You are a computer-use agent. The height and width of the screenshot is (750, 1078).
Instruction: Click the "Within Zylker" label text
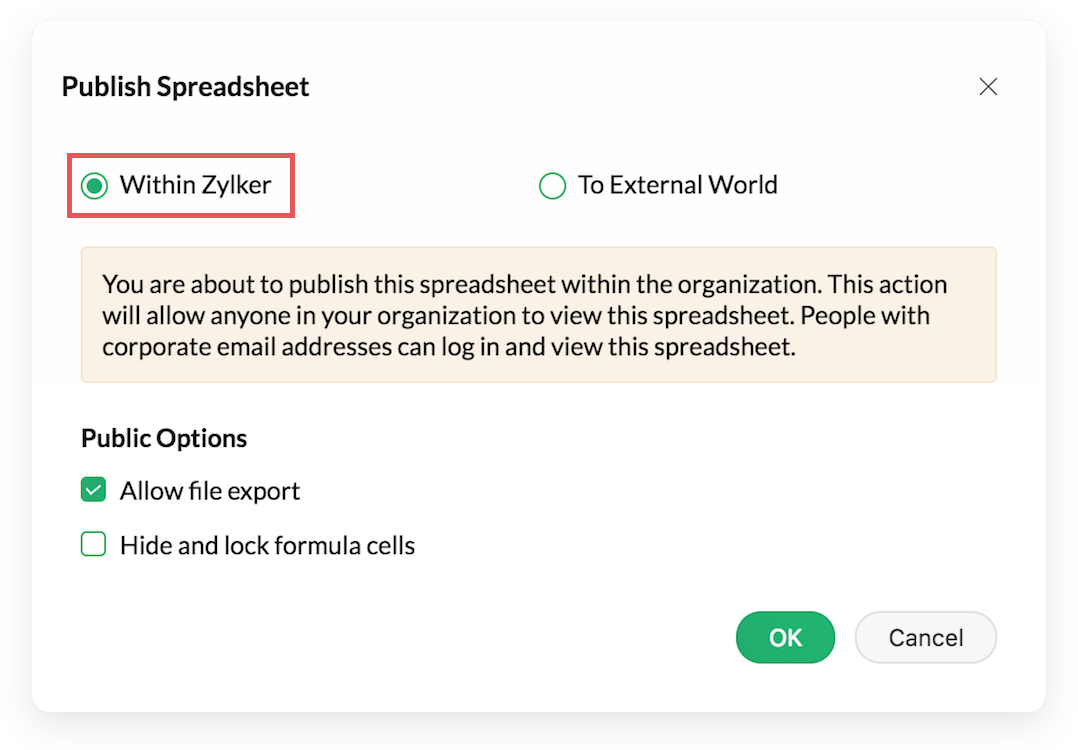(195, 185)
